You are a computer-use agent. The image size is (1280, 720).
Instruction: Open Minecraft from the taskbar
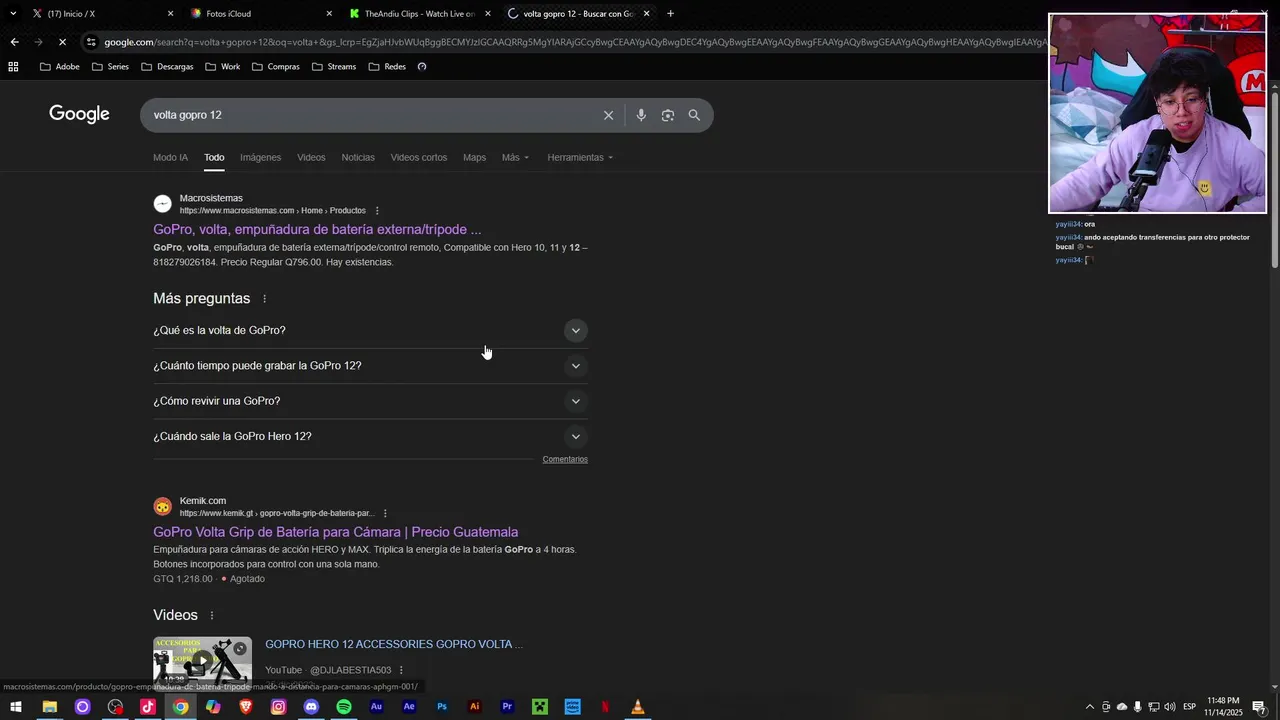tap(540, 707)
